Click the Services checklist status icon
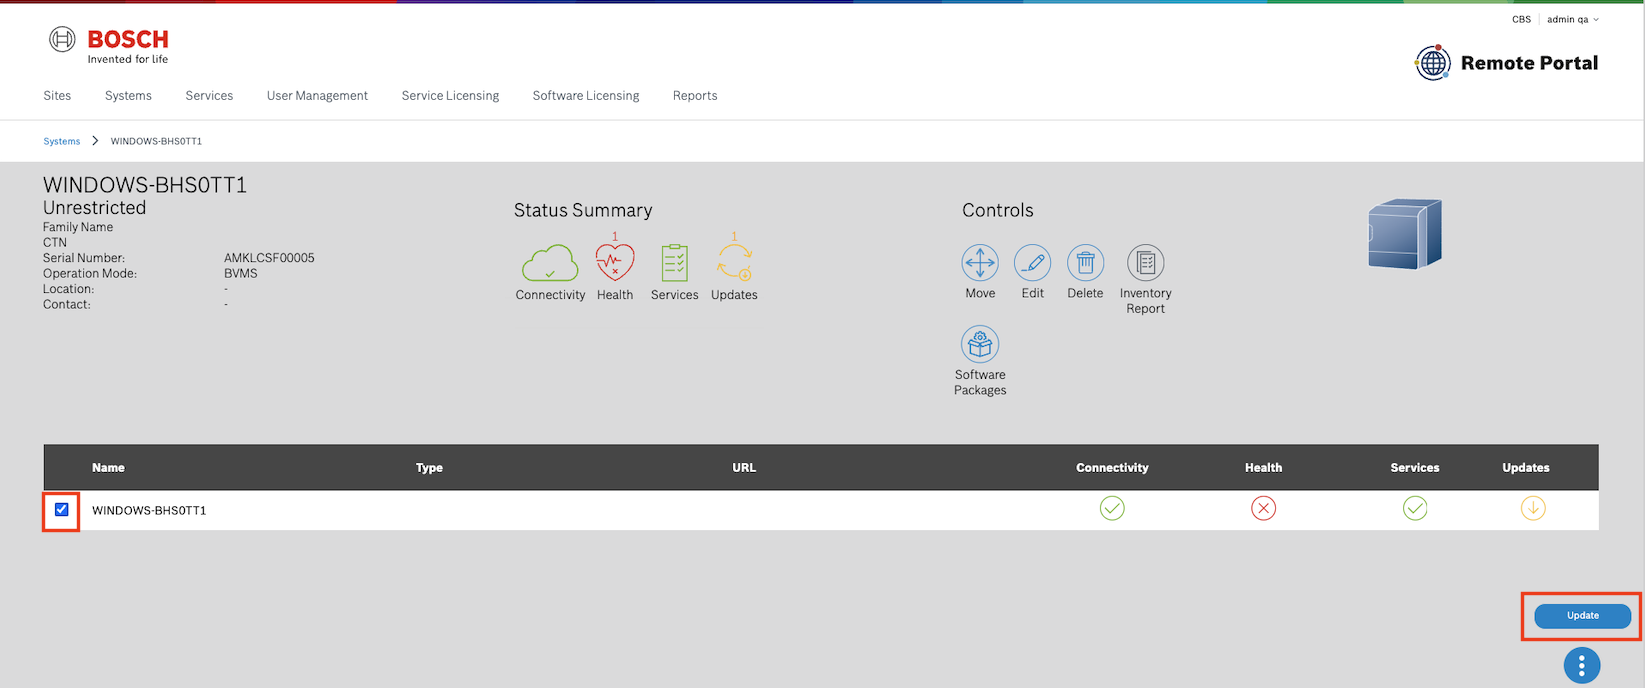This screenshot has height=688, width=1645. click(674, 263)
